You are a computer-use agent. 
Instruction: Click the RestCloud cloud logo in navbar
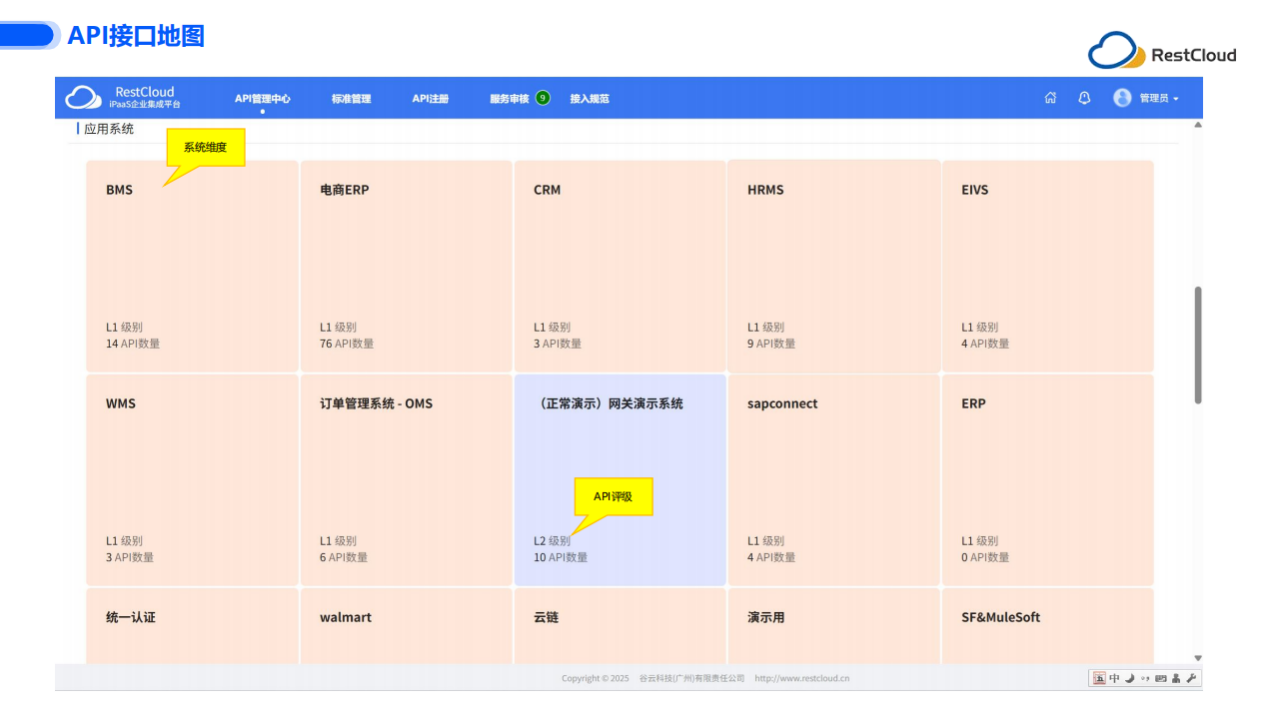tap(83, 97)
